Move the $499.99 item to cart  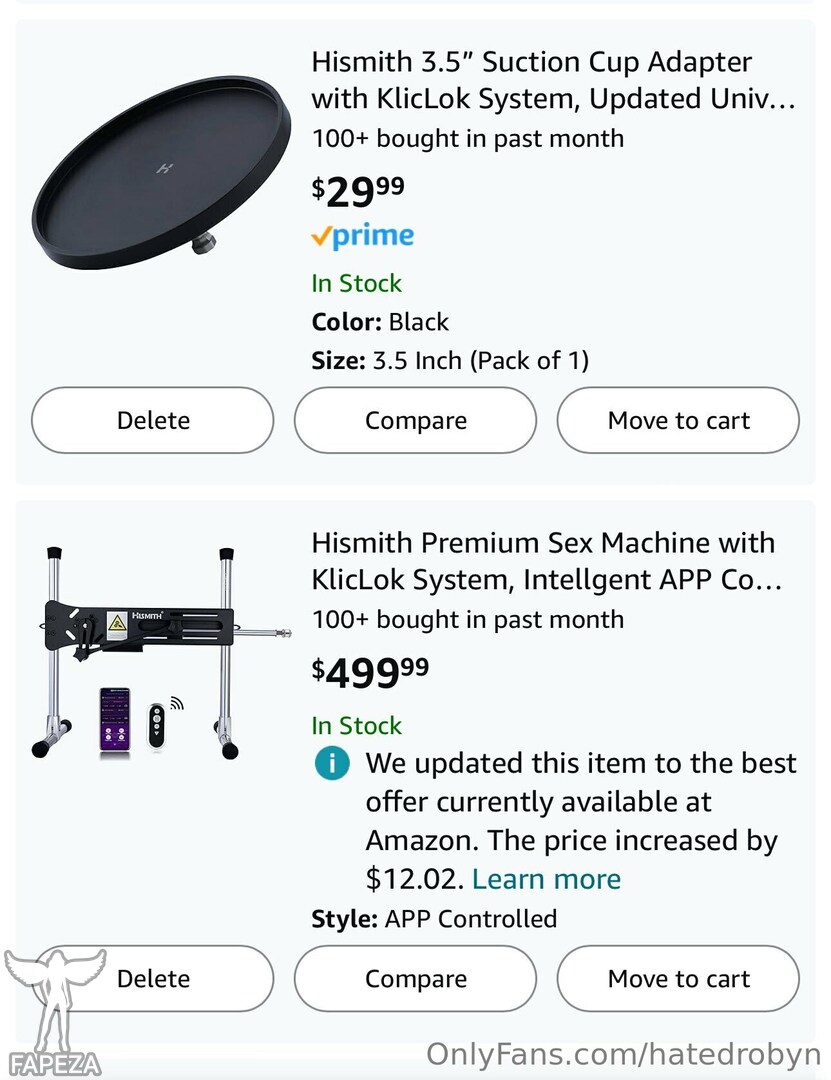[678, 978]
